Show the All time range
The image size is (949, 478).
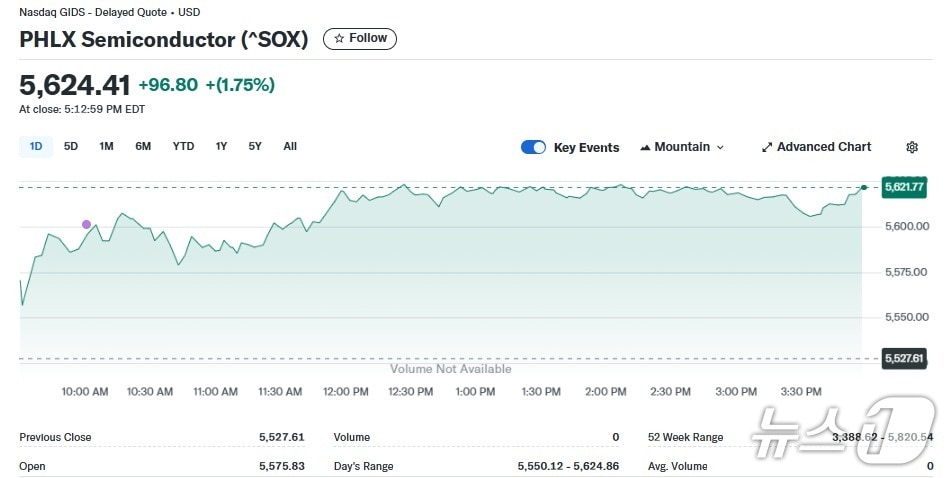[x=290, y=146]
